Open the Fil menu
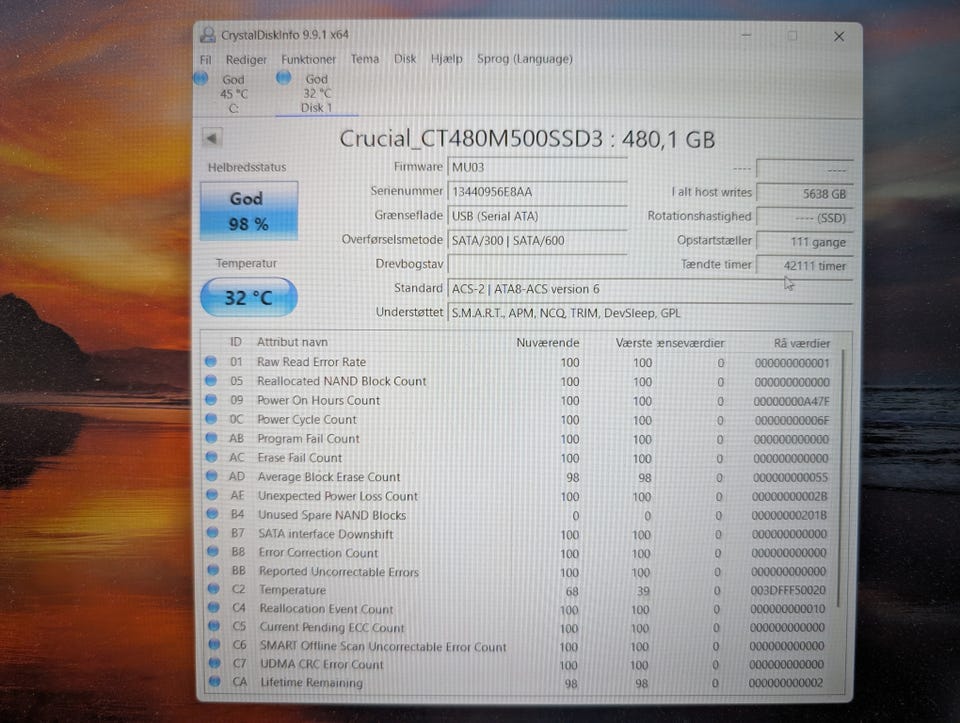 click(x=205, y=59)
